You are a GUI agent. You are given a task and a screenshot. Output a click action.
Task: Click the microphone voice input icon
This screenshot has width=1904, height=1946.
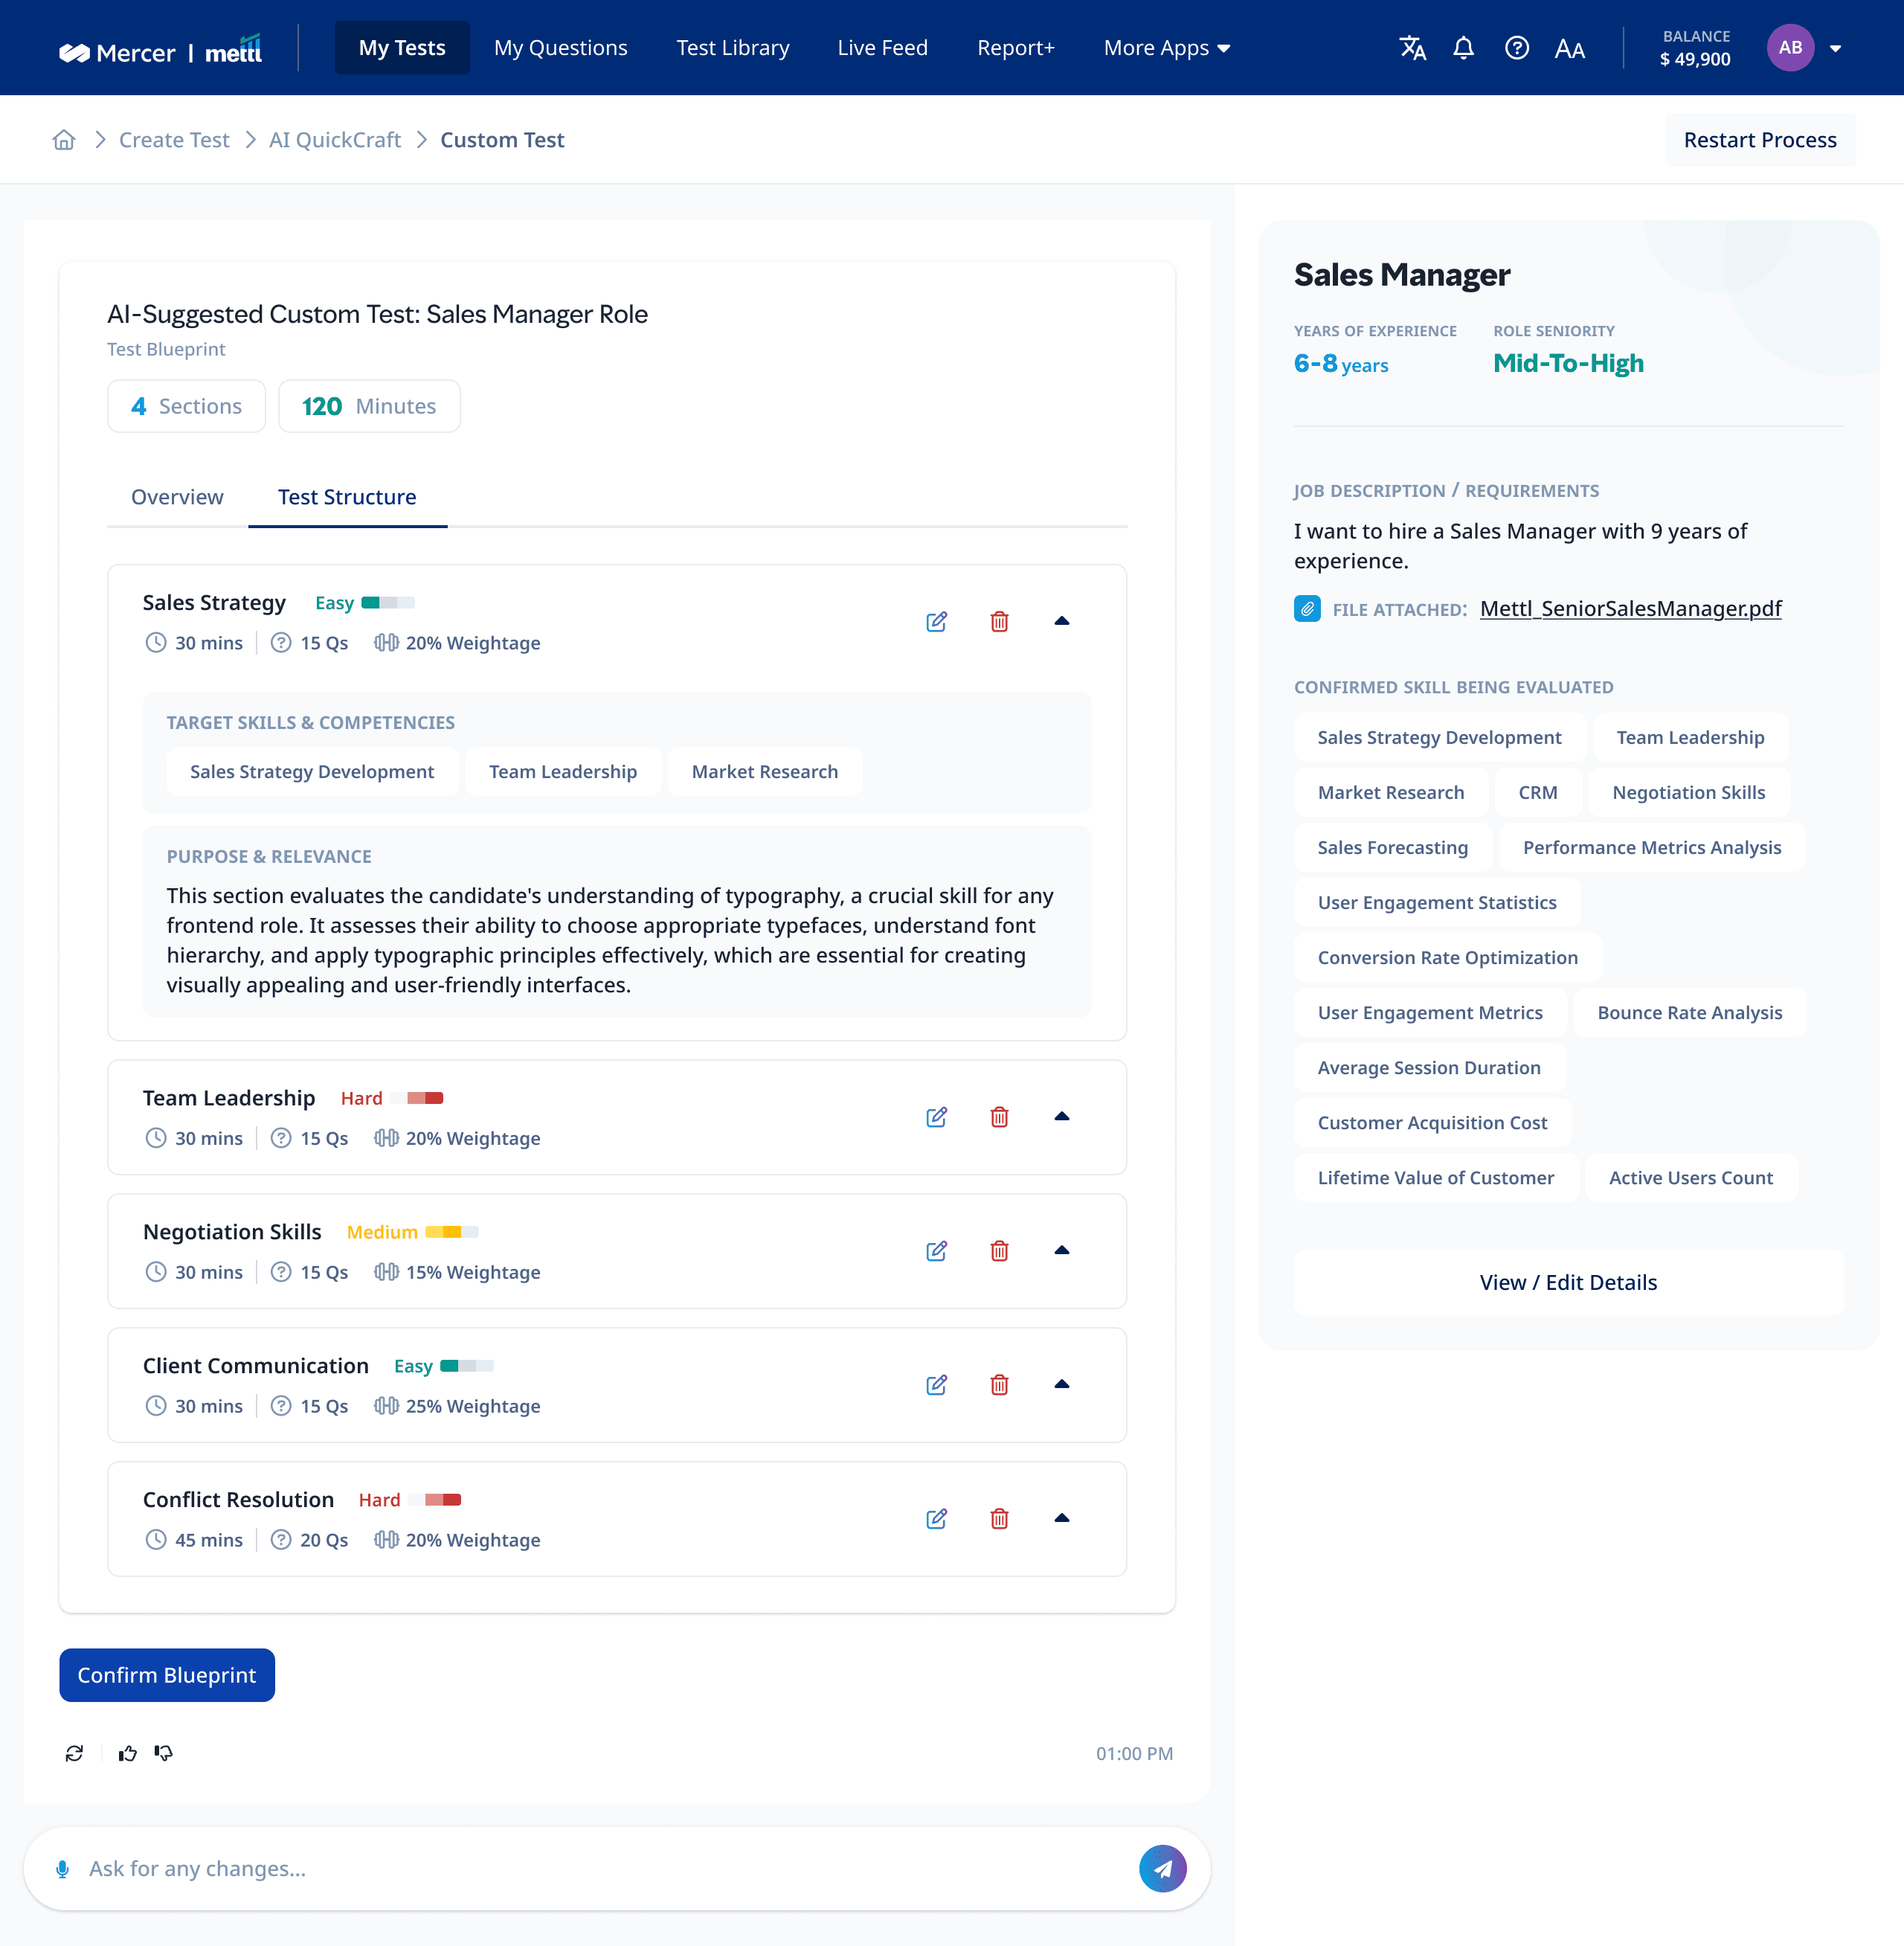(62, 1869)
